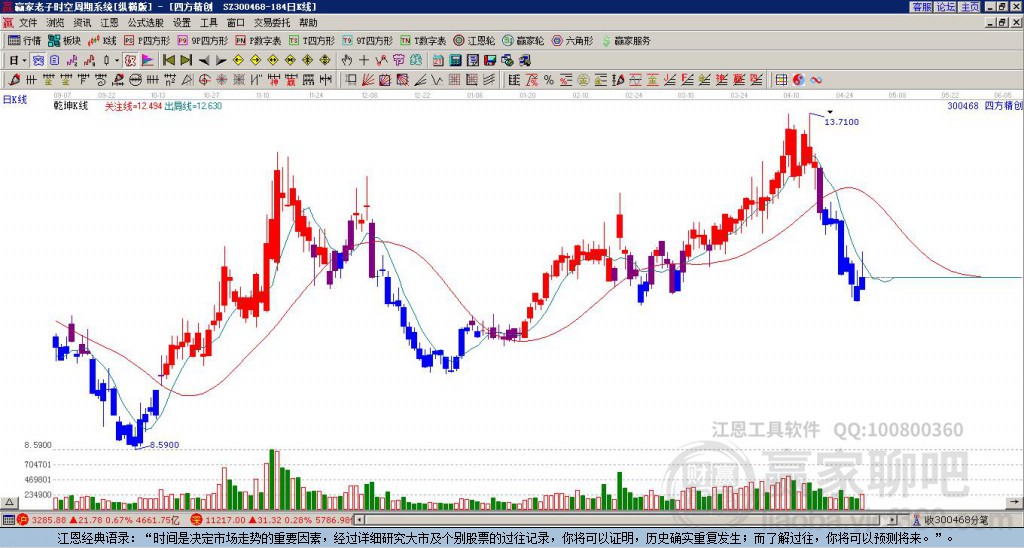Screen dimensions: 1024x548
Task: Toggle the bottom-left panel expand triangle button
Action: pos(8,502)
